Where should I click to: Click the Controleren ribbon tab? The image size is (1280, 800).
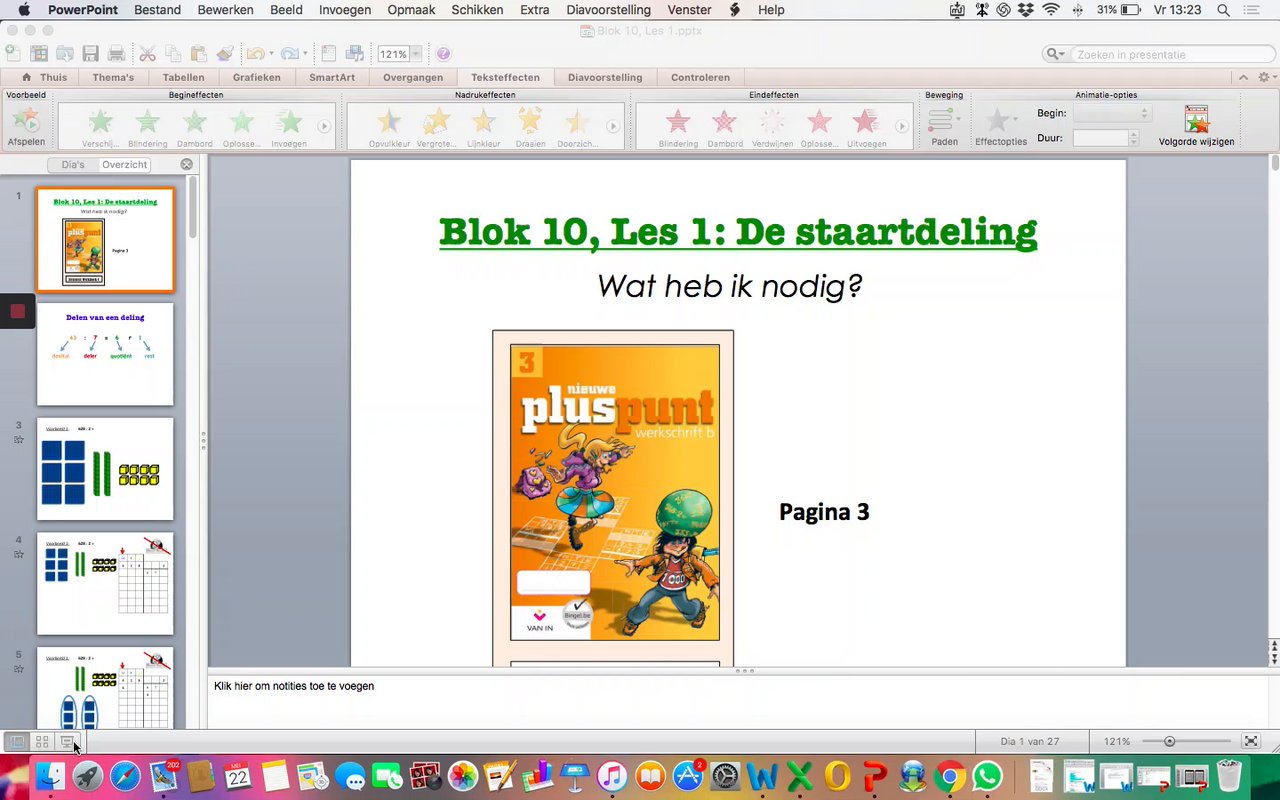click(x=700, y=77)
